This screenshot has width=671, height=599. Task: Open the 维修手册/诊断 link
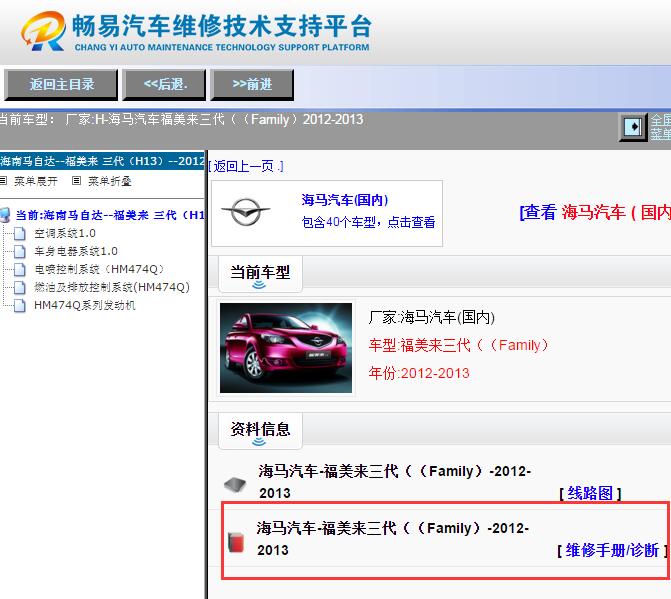click(612, 550)
